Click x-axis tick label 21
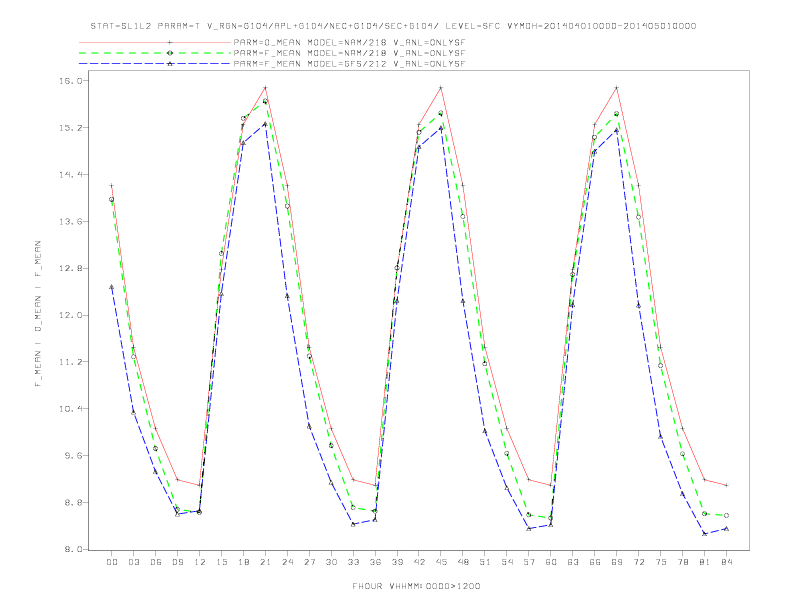 265,562
